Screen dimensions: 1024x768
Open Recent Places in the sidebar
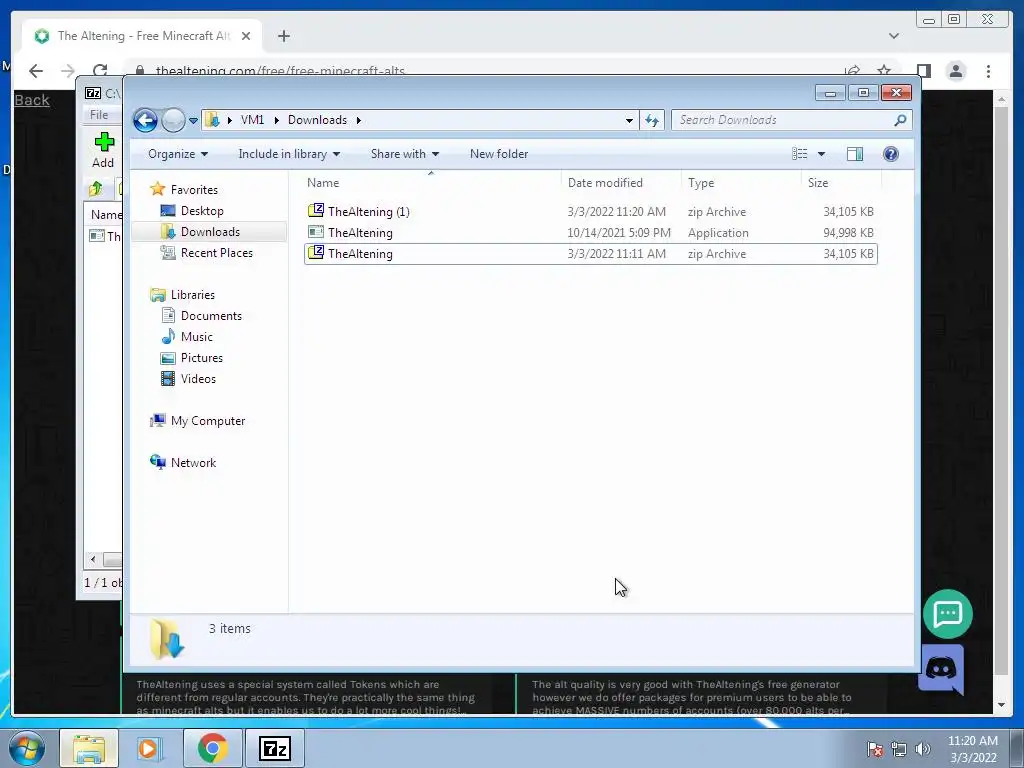[216, 253]
